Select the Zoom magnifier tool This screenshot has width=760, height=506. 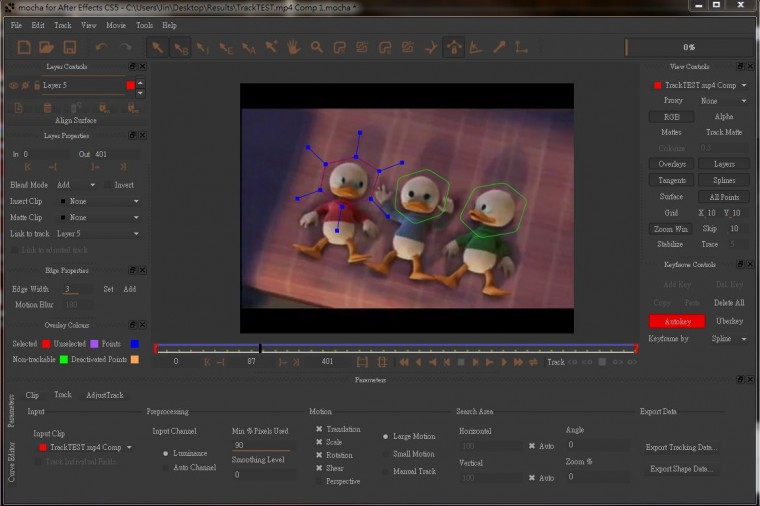pos(316,47)
